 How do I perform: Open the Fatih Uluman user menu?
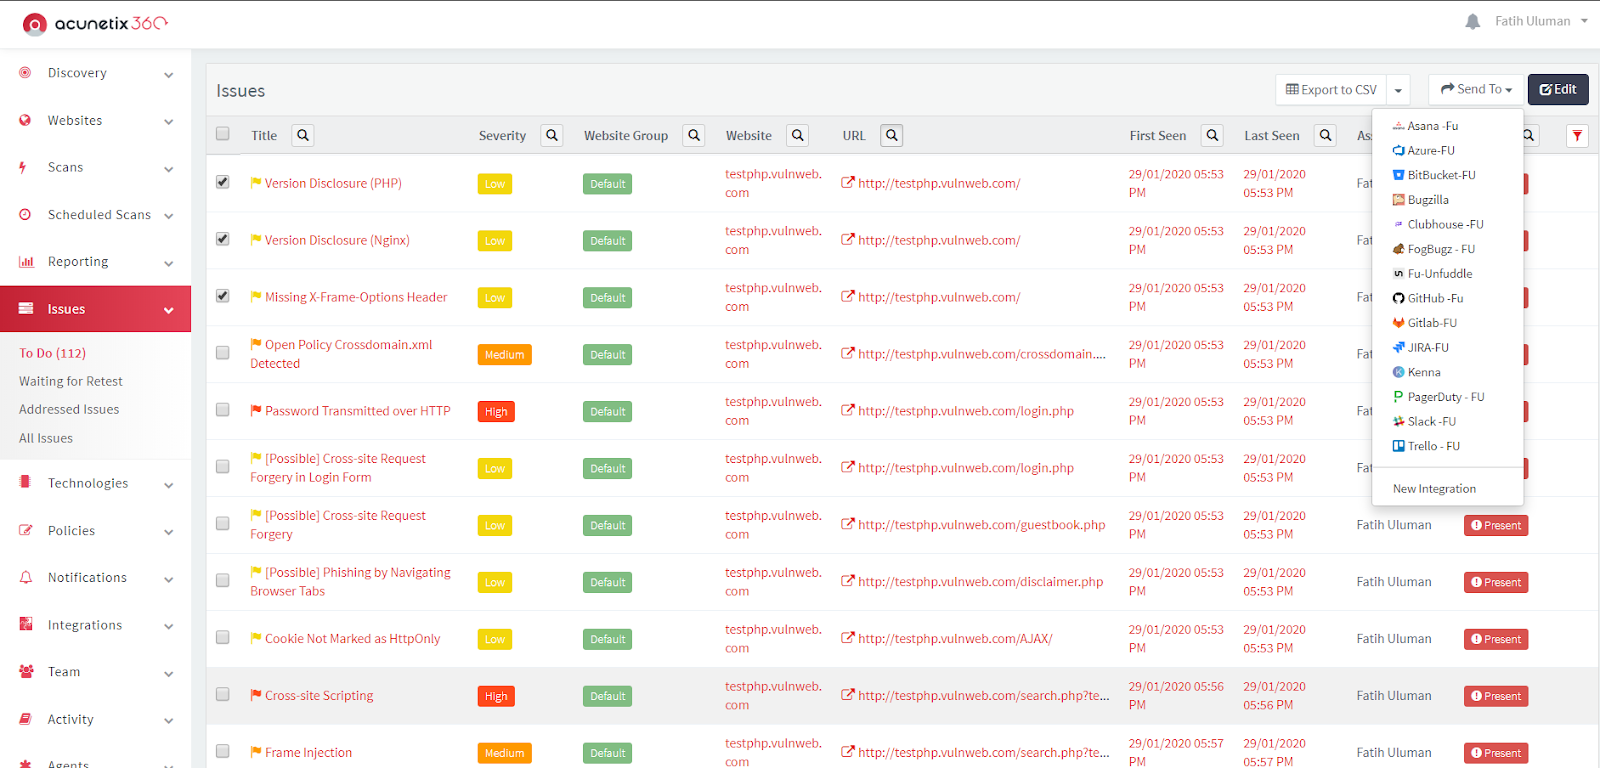point(1540,21)
